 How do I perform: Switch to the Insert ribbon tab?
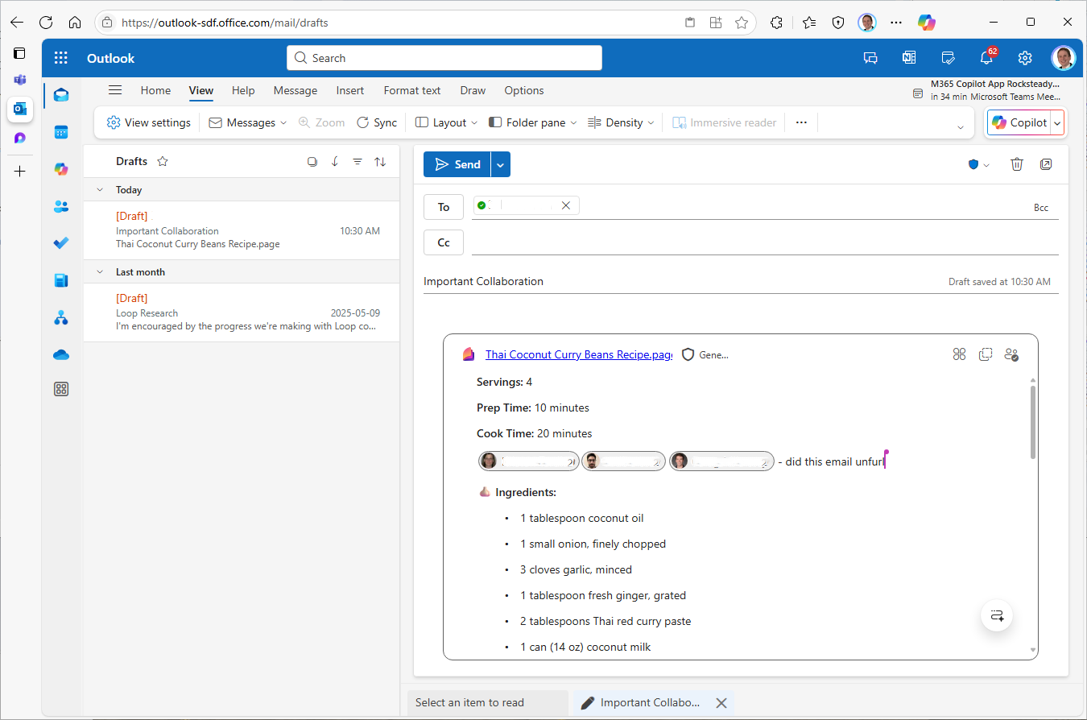[x=350, y=90]
